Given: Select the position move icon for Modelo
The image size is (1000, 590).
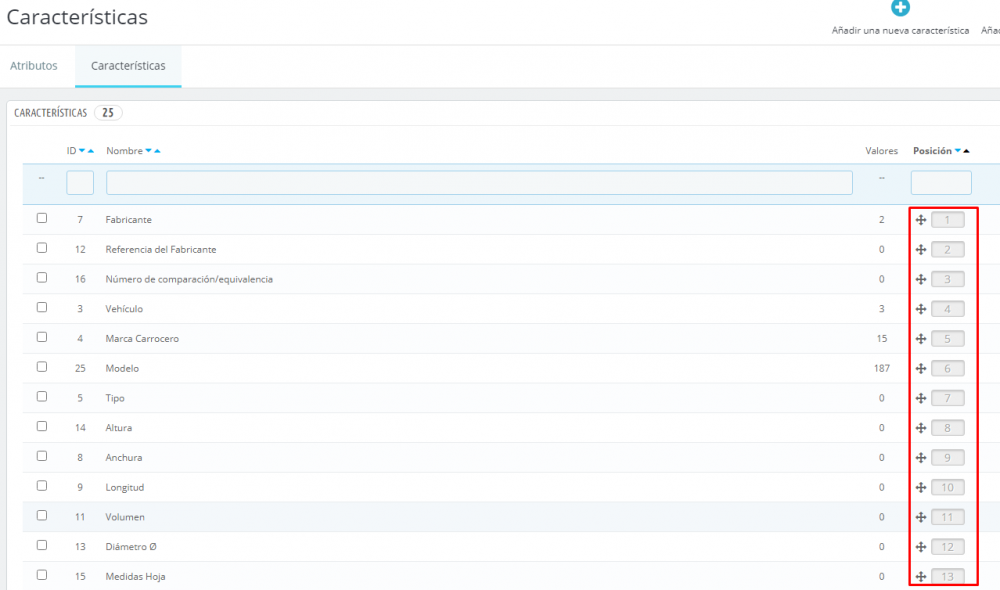Looking at the screenshot, I should click(921, 368).
